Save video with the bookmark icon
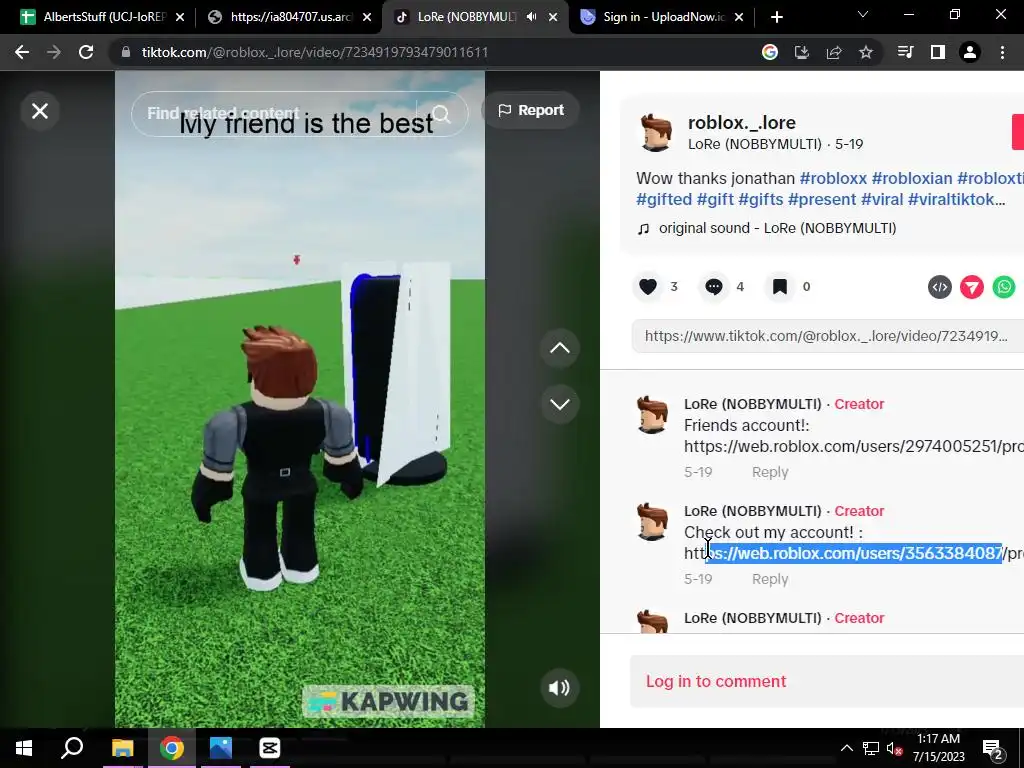Screen dimensions: 1024x768 coord(780,287)
